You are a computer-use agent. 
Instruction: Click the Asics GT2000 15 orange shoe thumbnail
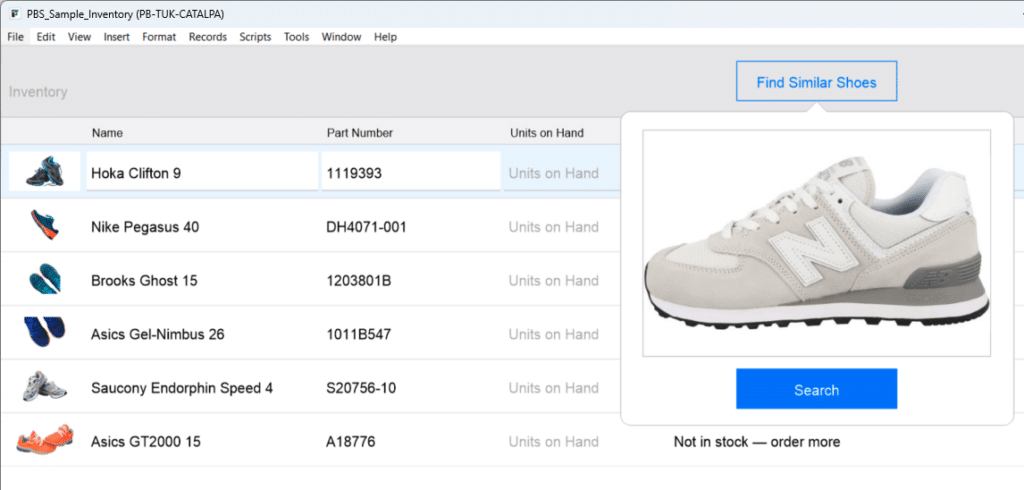(x=45, y=439)
